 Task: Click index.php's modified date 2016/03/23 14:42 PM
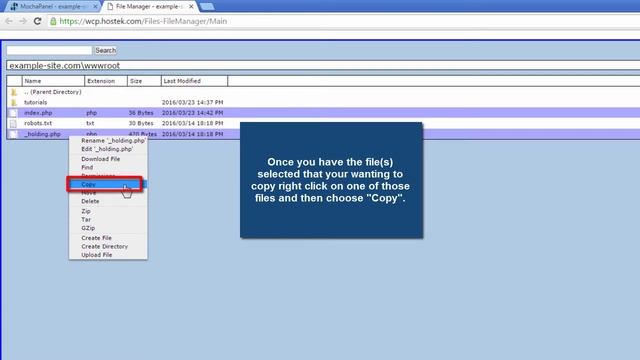click(193, 113)
